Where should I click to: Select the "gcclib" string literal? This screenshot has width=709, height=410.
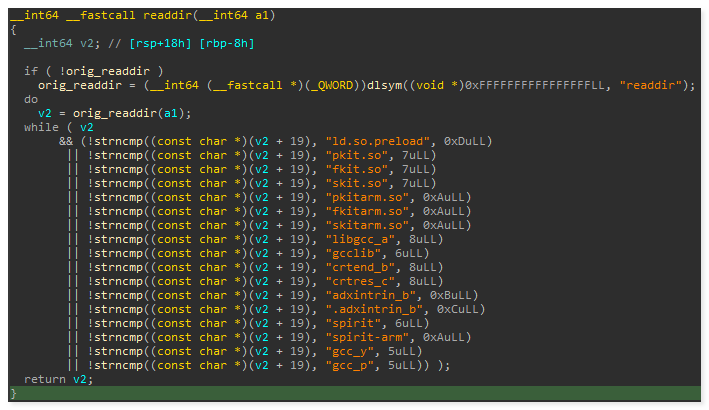(x=348, y=253)
